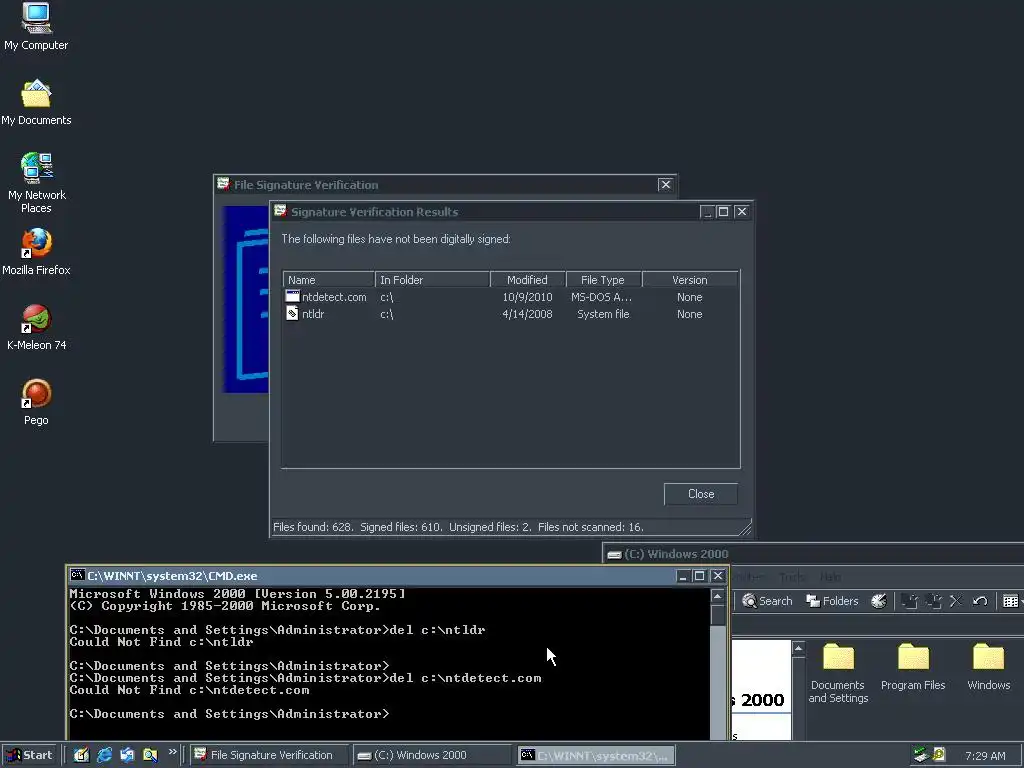Viewport: 1024px width, 768px height.
Task: Launch Outlook Express from Quick Launch
Action: point(127,755)
